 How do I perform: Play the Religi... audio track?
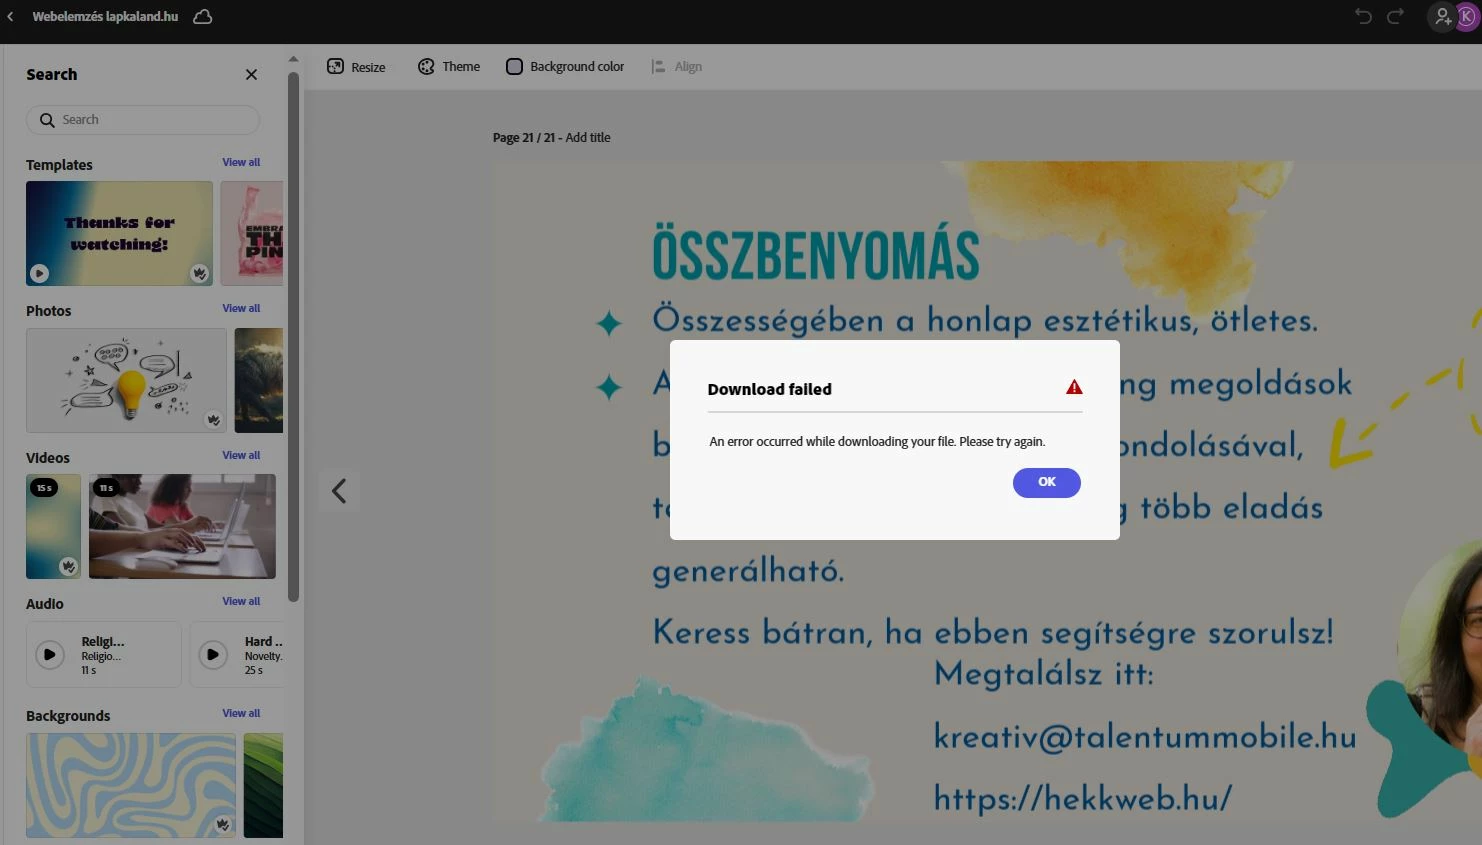click(x=49, y=654)
